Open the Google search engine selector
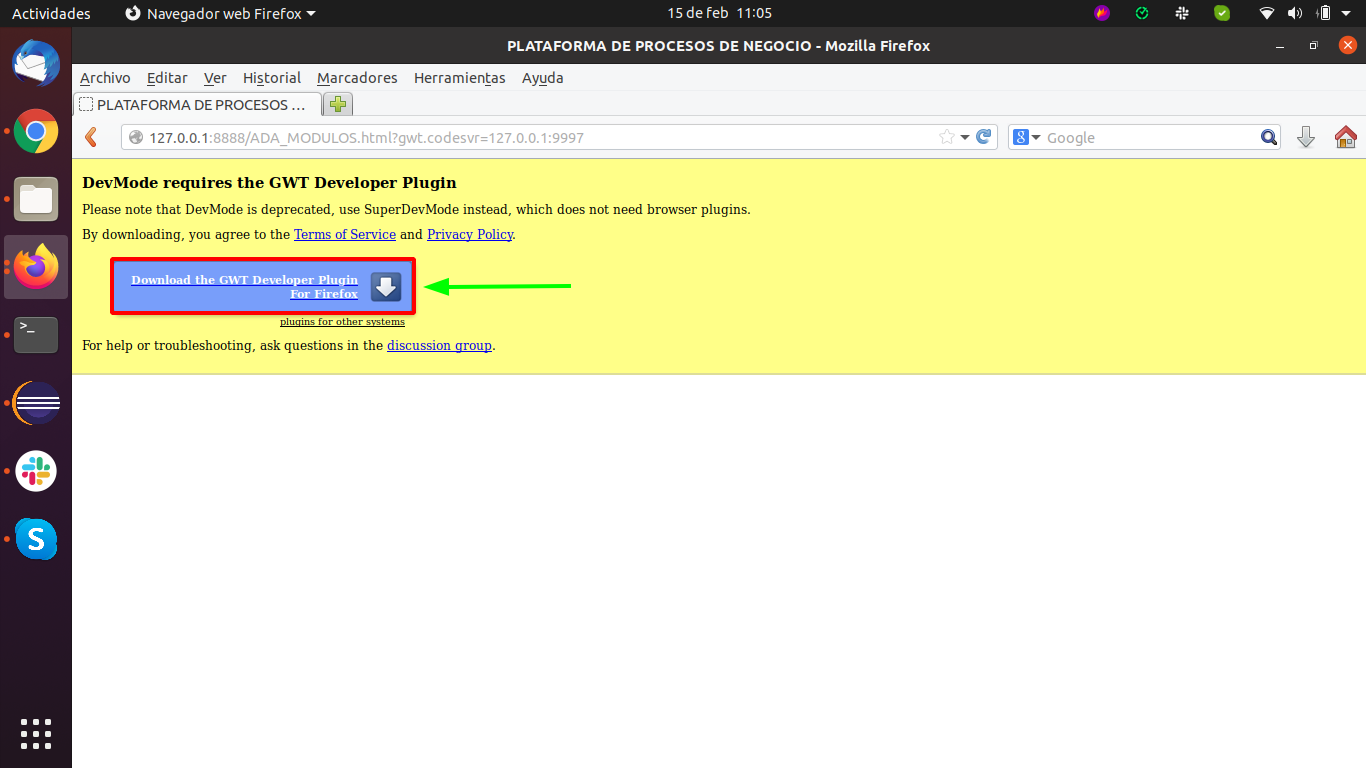The width and height of the screenshot is (1366, 768). click(1027, 137)
